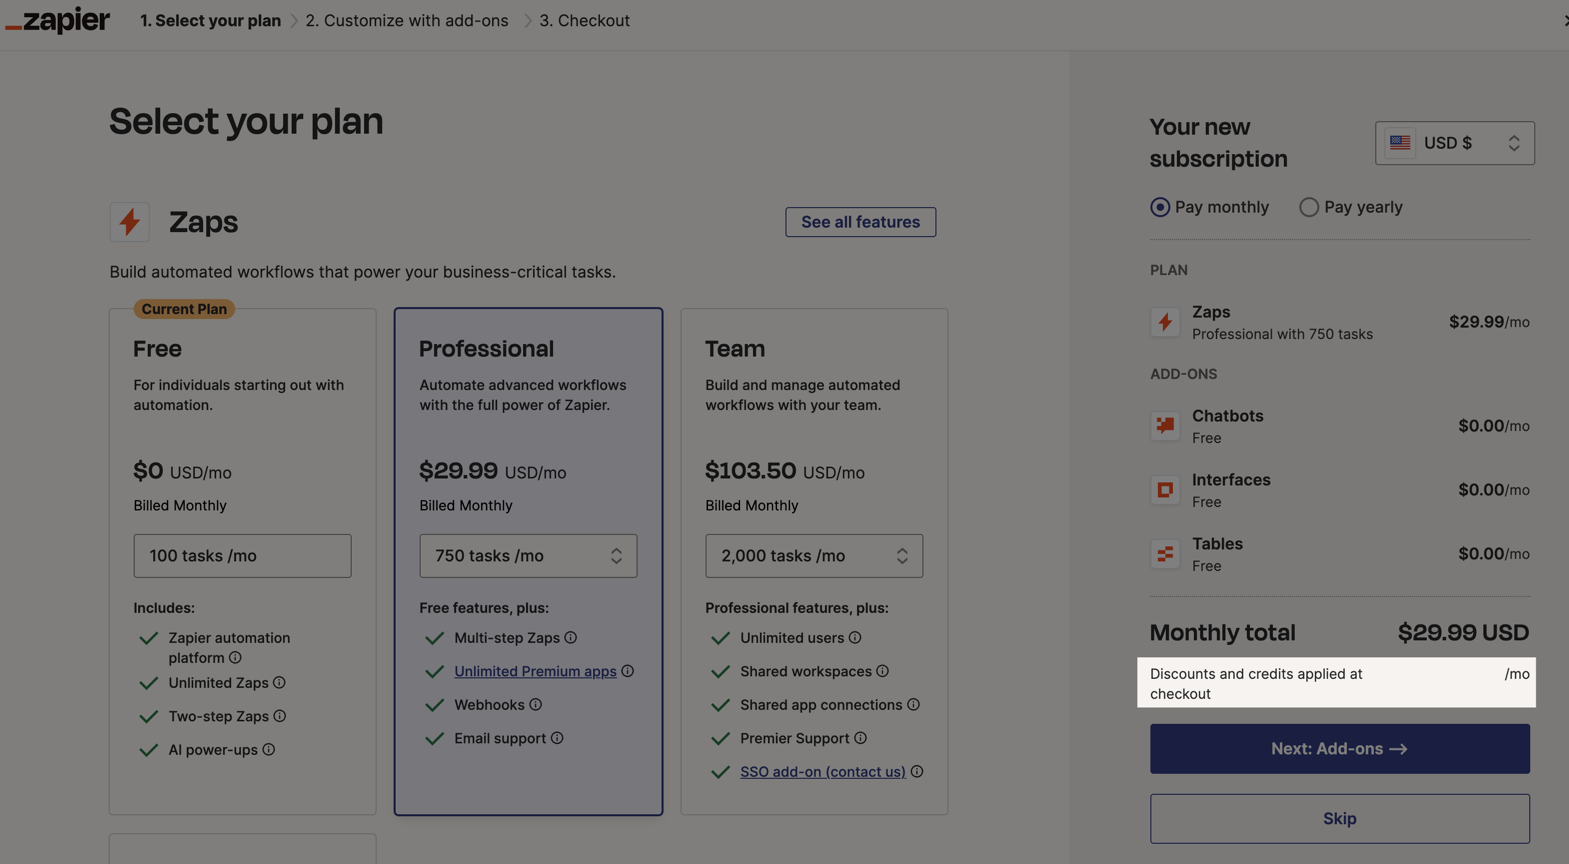Screen dimensions: 1569x864
Task: Click 'Professional with 750 tasks' text
Action: (1282, 334)
